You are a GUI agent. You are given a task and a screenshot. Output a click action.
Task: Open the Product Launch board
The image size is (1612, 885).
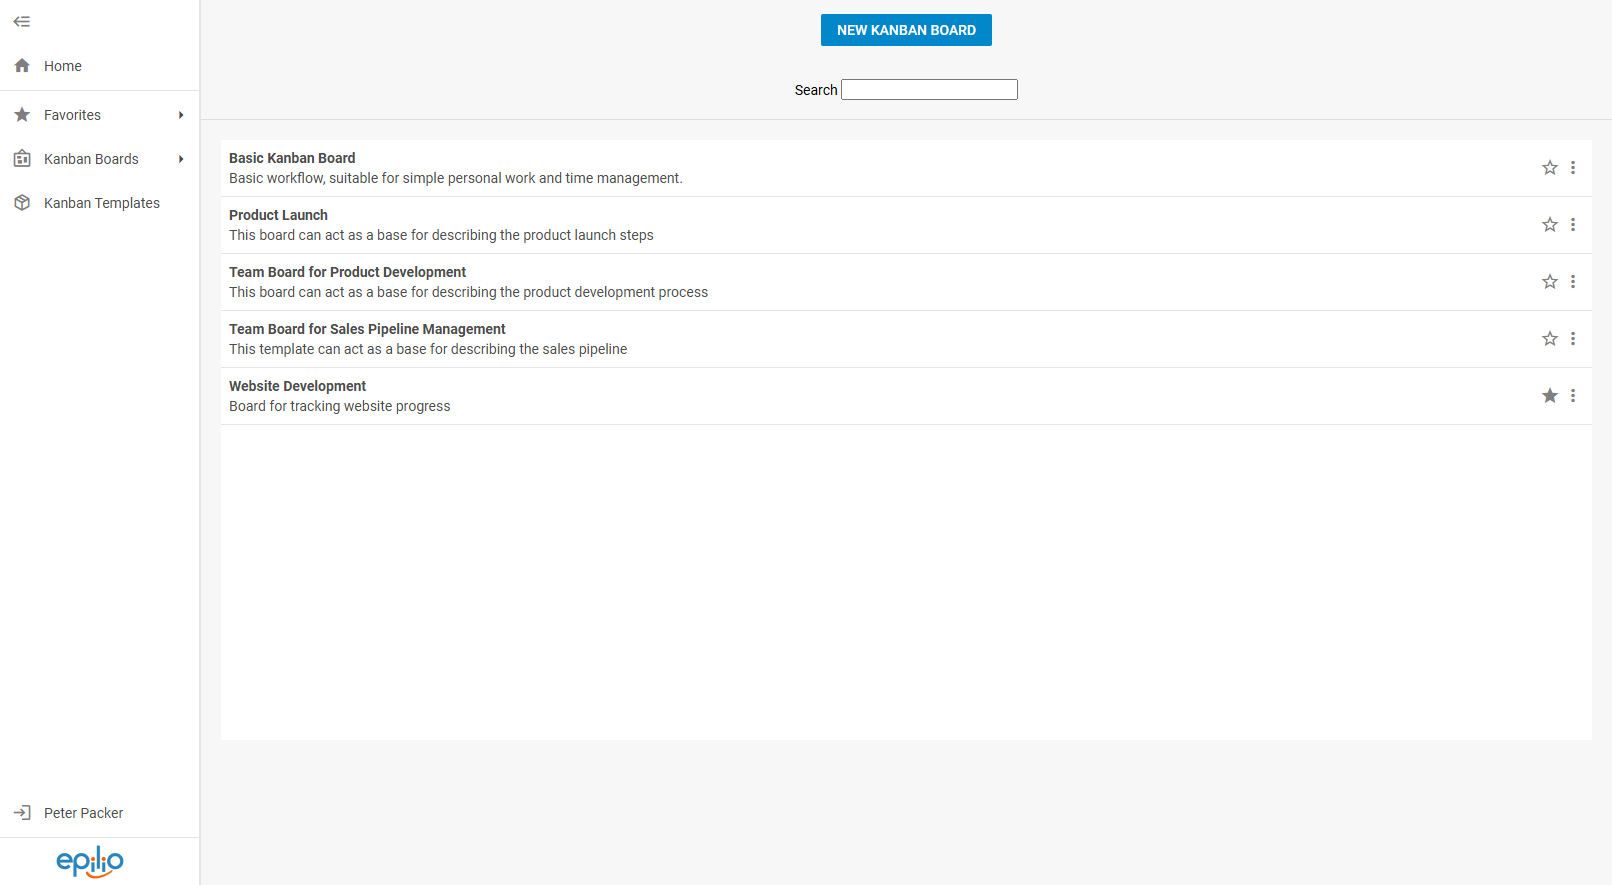(x=278, y=215)
